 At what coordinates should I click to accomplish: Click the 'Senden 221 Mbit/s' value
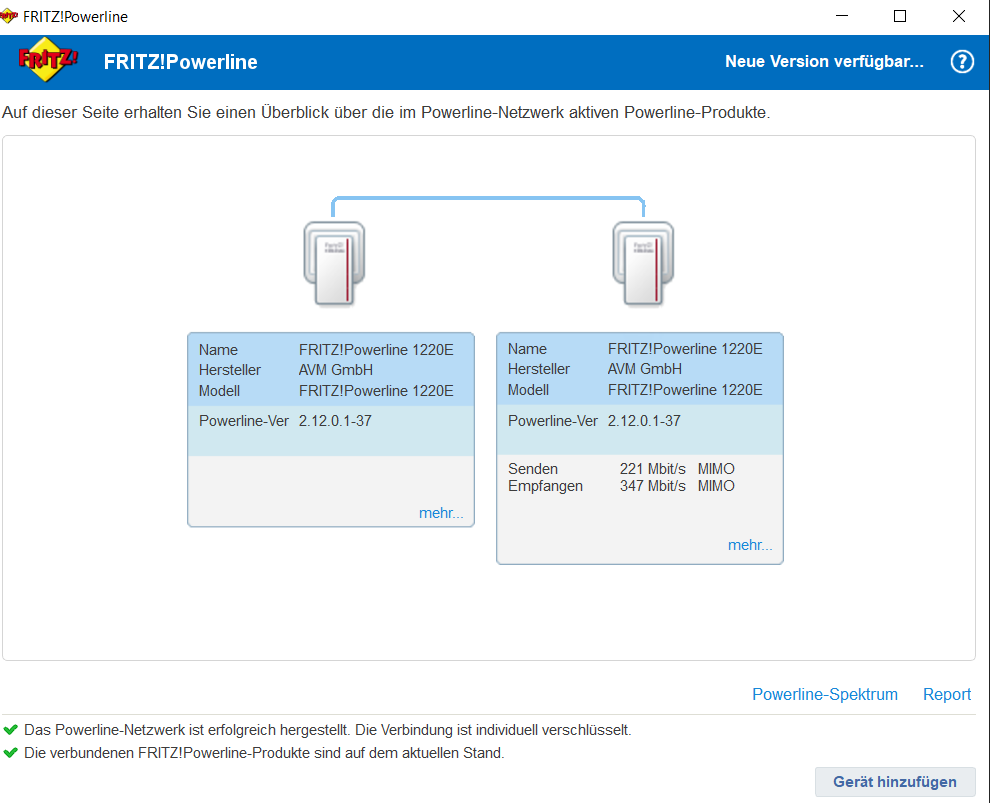point(652,468)
